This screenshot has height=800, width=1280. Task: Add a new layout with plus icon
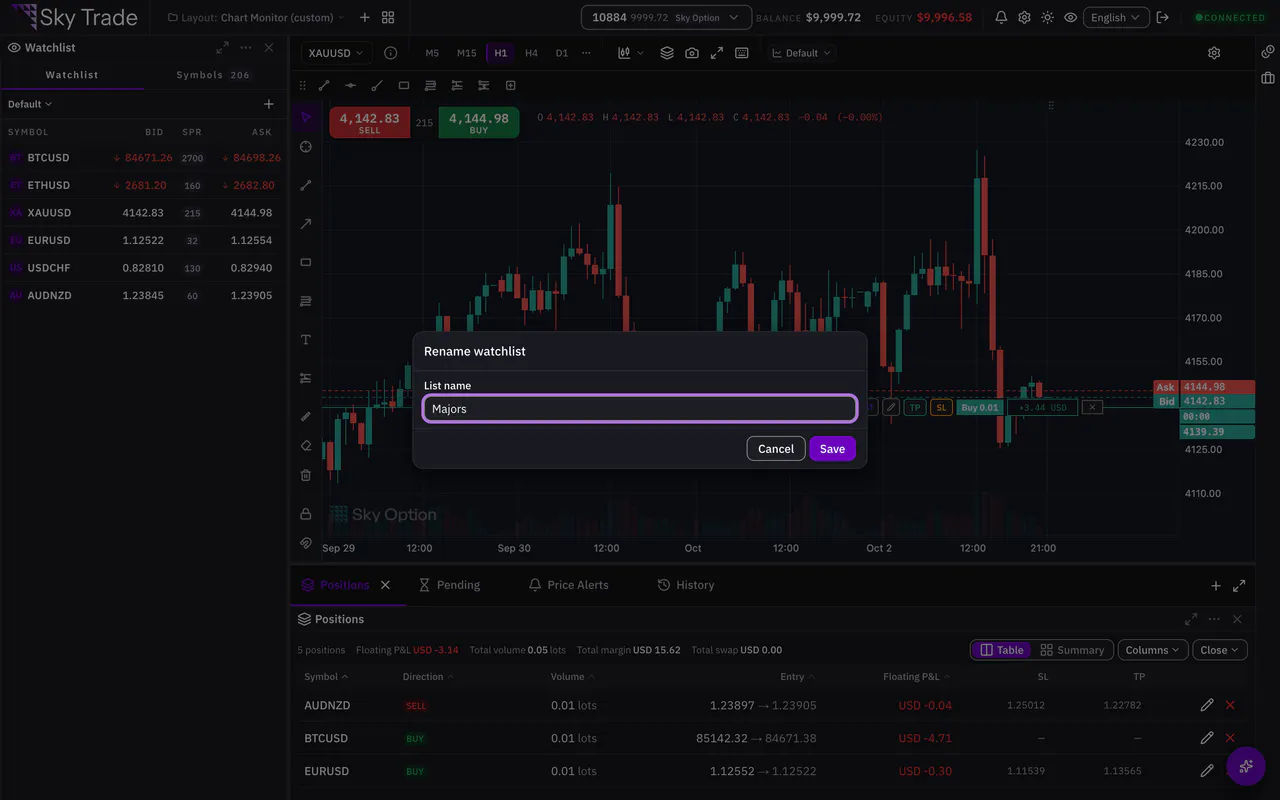click(x=364, y=18)
